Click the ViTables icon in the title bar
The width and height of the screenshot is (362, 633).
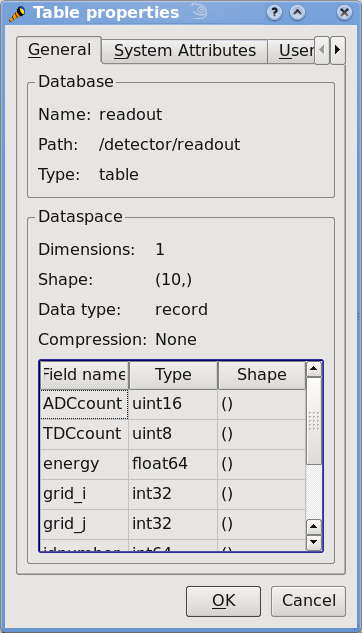[17, 13]
